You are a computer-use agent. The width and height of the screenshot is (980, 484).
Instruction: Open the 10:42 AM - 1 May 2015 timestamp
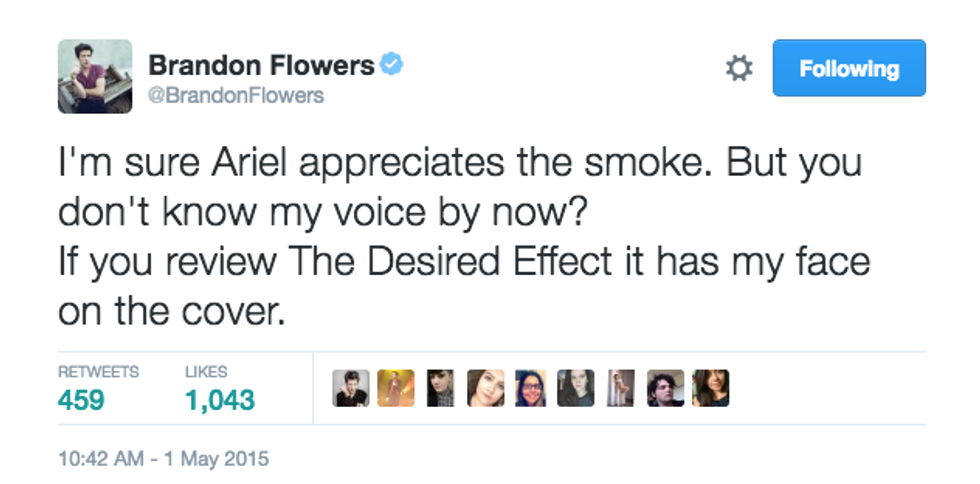[163, 460]
